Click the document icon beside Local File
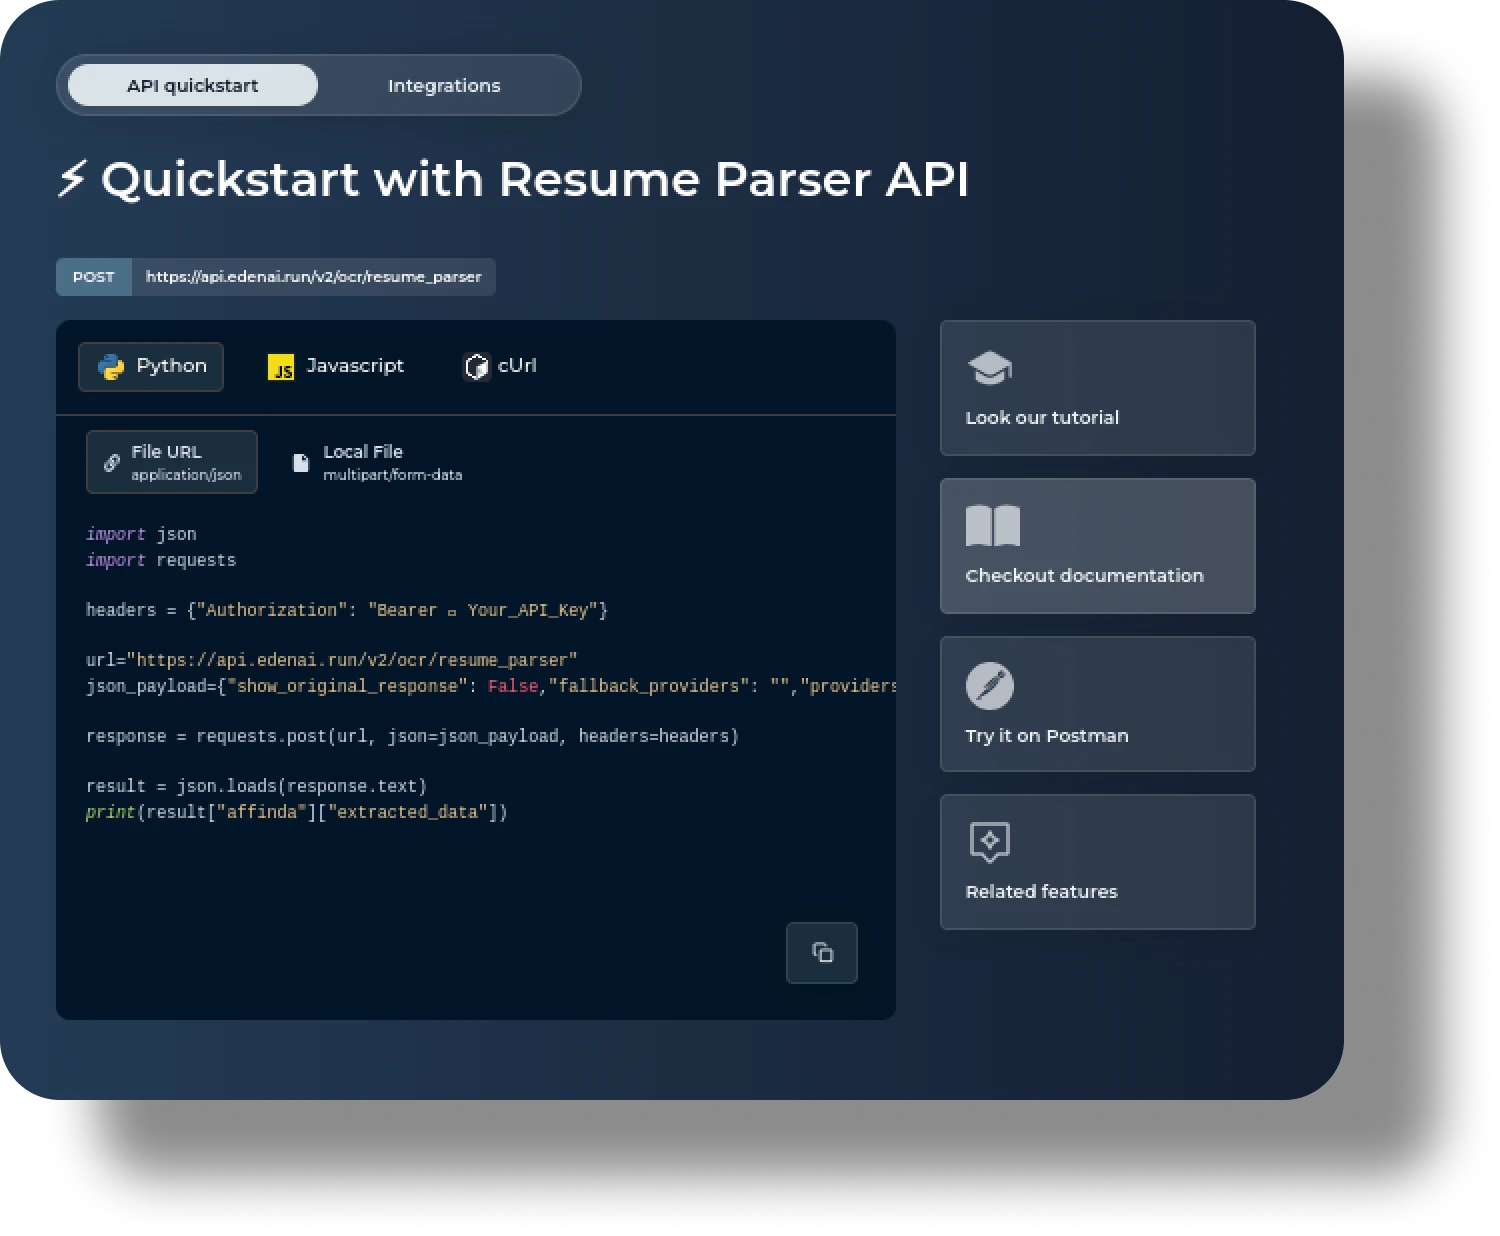 [300, 462]
